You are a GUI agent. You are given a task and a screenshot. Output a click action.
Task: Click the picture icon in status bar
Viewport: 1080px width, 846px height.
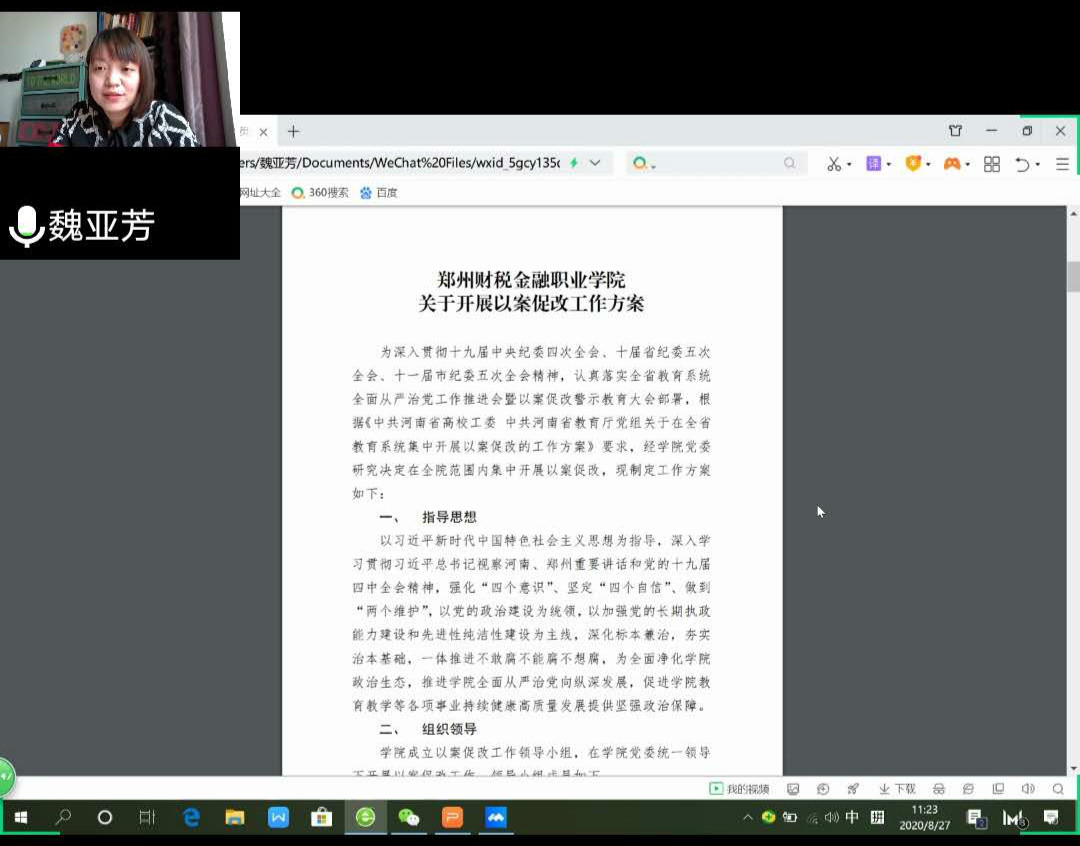click(x=793, y=789)
